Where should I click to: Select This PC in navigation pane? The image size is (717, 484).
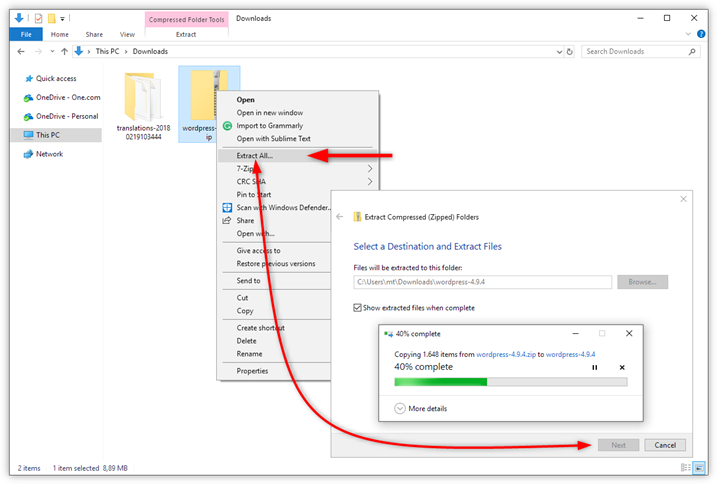point(56,135)
